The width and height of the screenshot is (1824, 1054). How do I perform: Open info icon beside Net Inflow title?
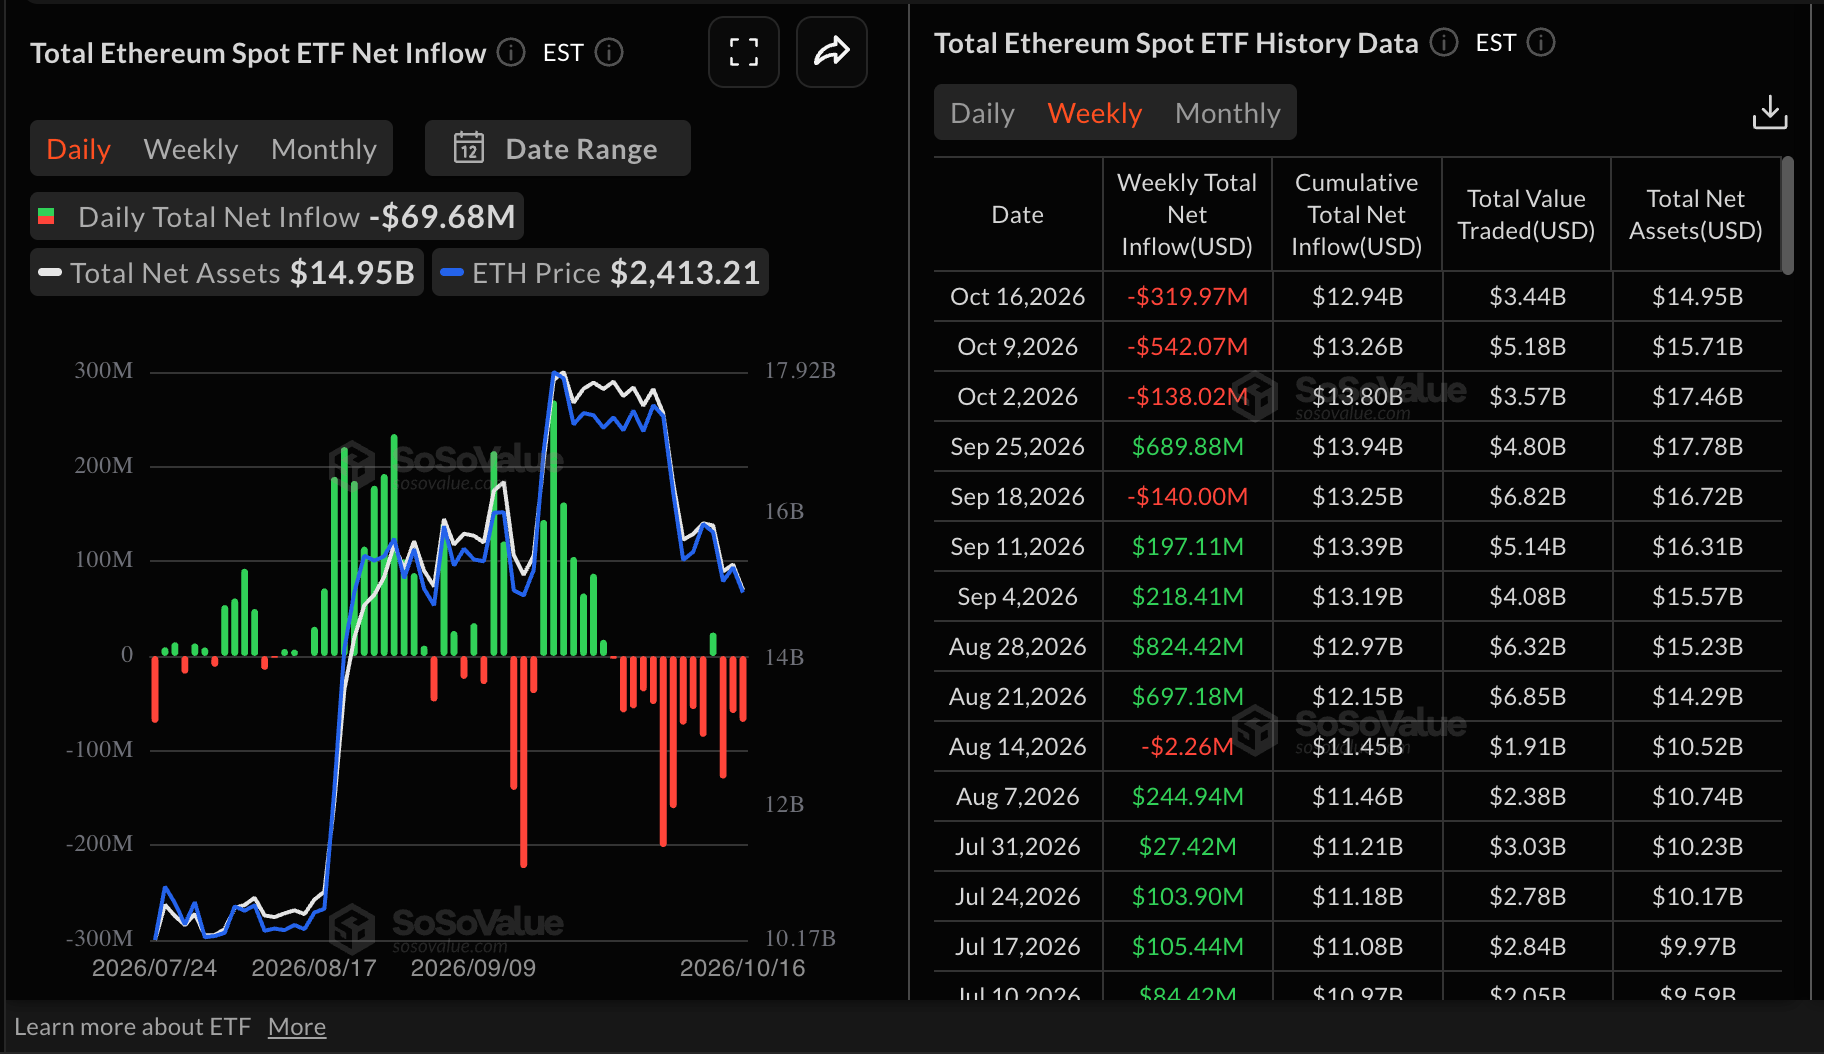pos(511,52)
